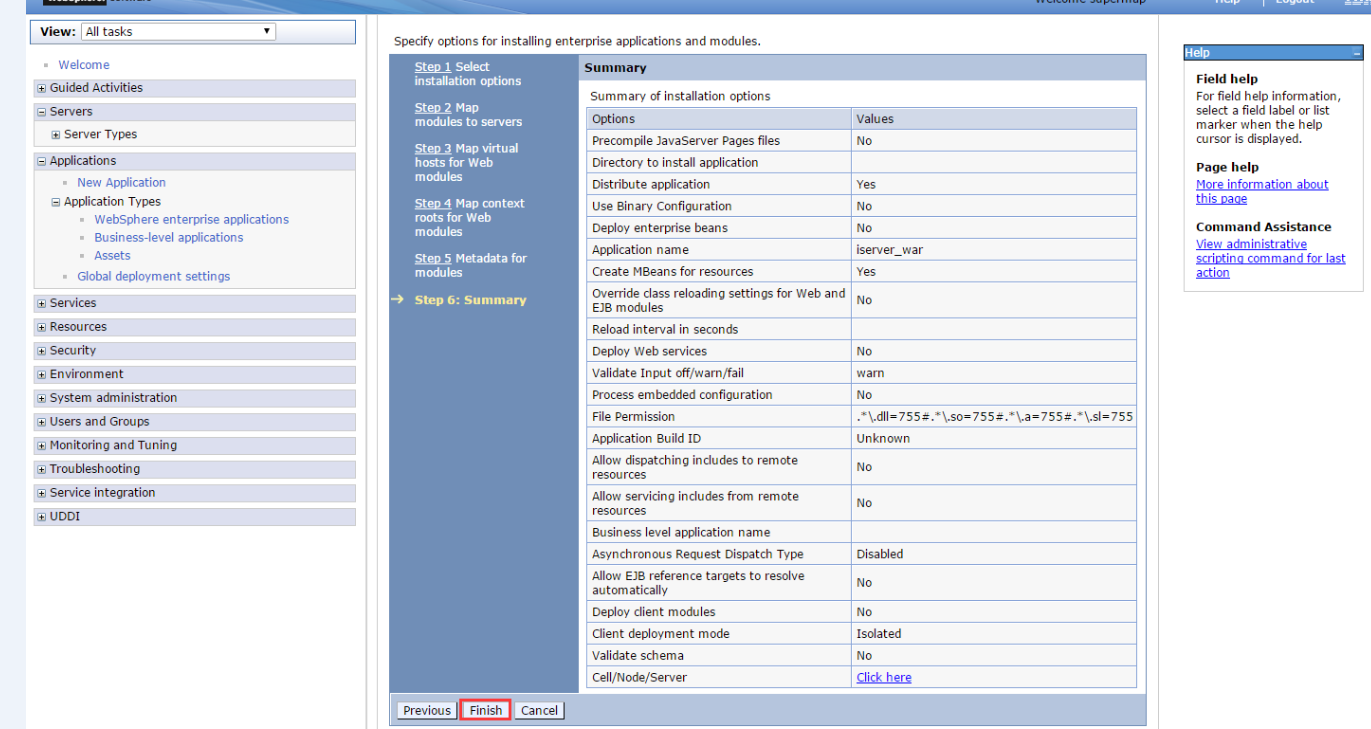The width and height of the screenshot is (1371, 729).
Task: Open More information about this page
Action: pyautogui.click(x=1262, y=191)
